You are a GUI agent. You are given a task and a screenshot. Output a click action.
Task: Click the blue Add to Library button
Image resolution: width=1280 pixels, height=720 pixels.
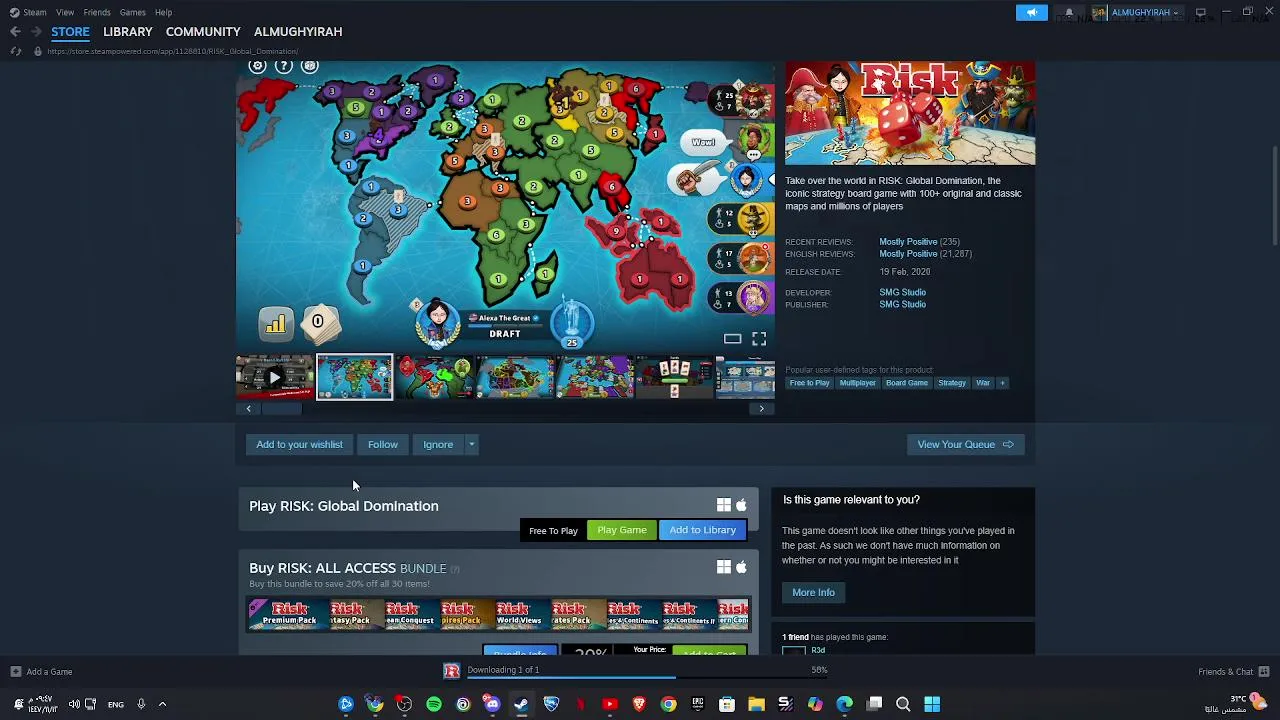703,530
